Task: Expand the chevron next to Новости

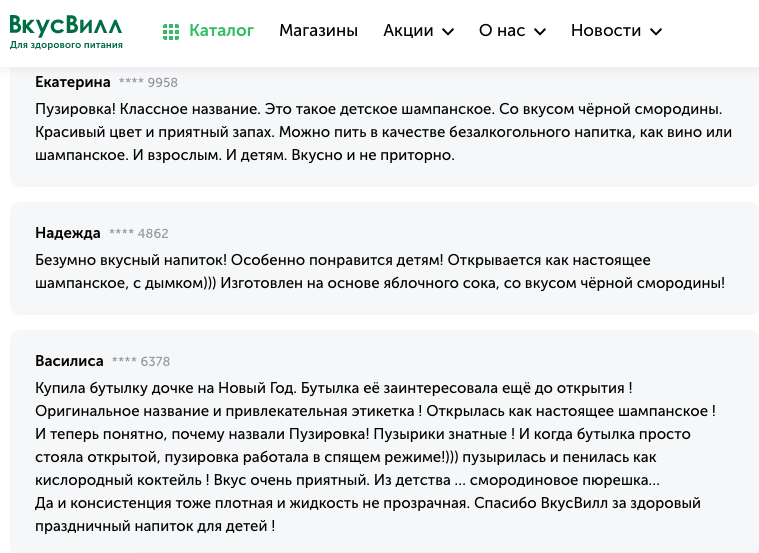Action: 655,32
